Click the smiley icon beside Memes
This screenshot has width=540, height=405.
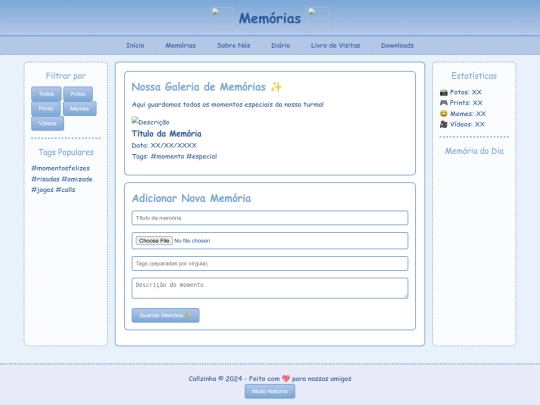444,113
